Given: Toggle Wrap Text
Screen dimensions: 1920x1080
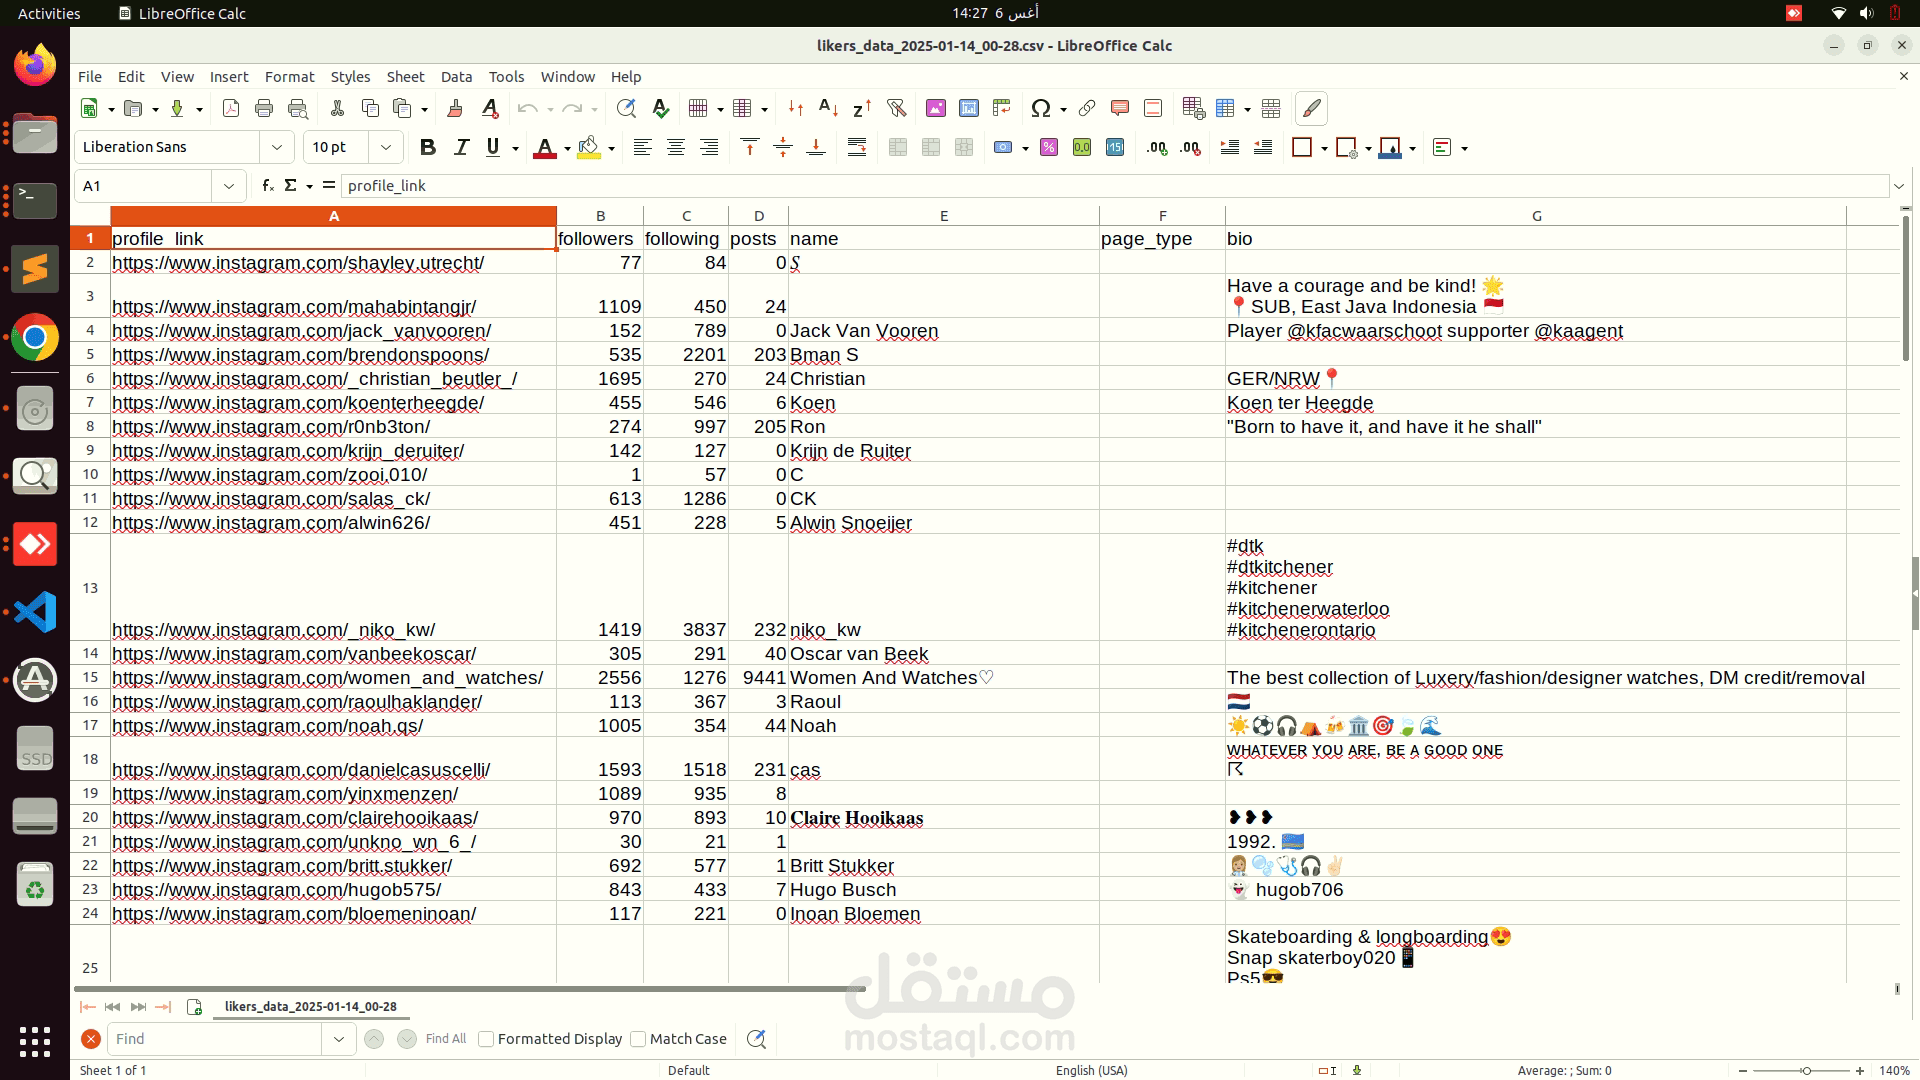Looking at the screenshot, I should [857, 148].
